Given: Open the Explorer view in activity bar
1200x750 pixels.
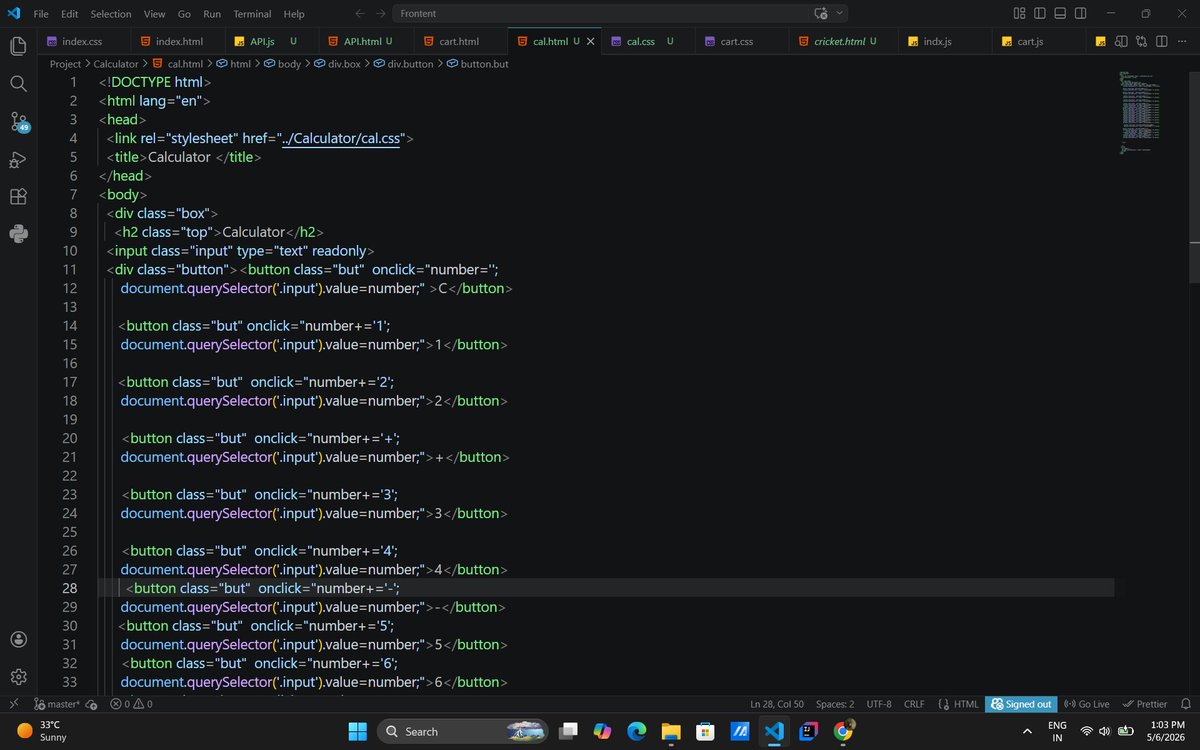Looking at the screenshot, I should pos(18,46).
